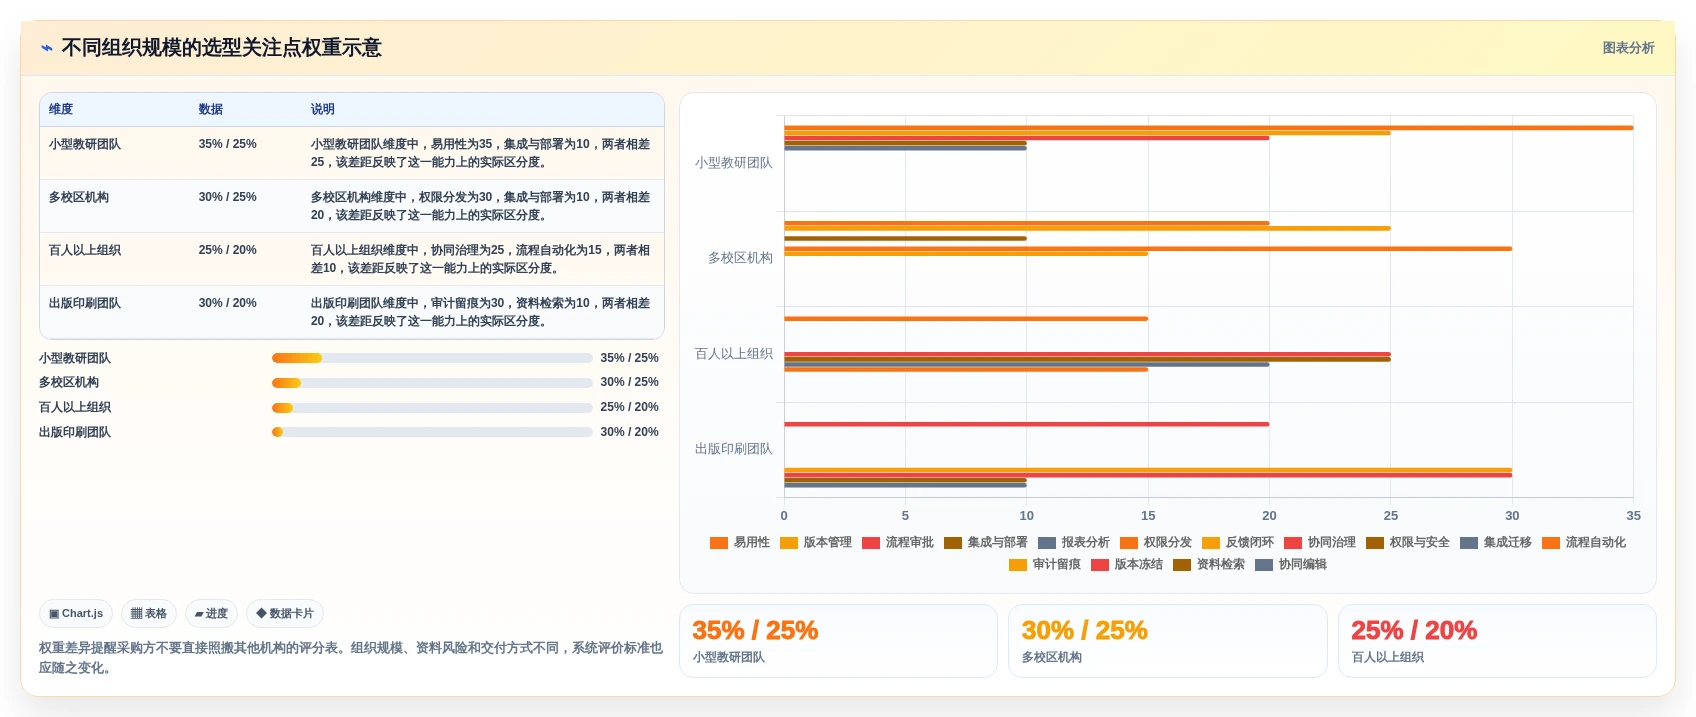
Task: Click the 百人以上组织 progress bar
Action: [x=432, y=407]
